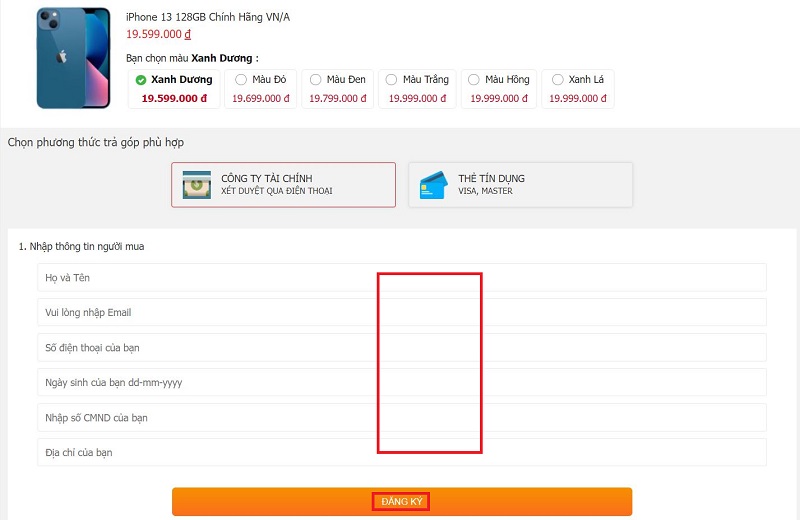
Task: Click Số điện thoại của bạn field
Action: point(402,348)
